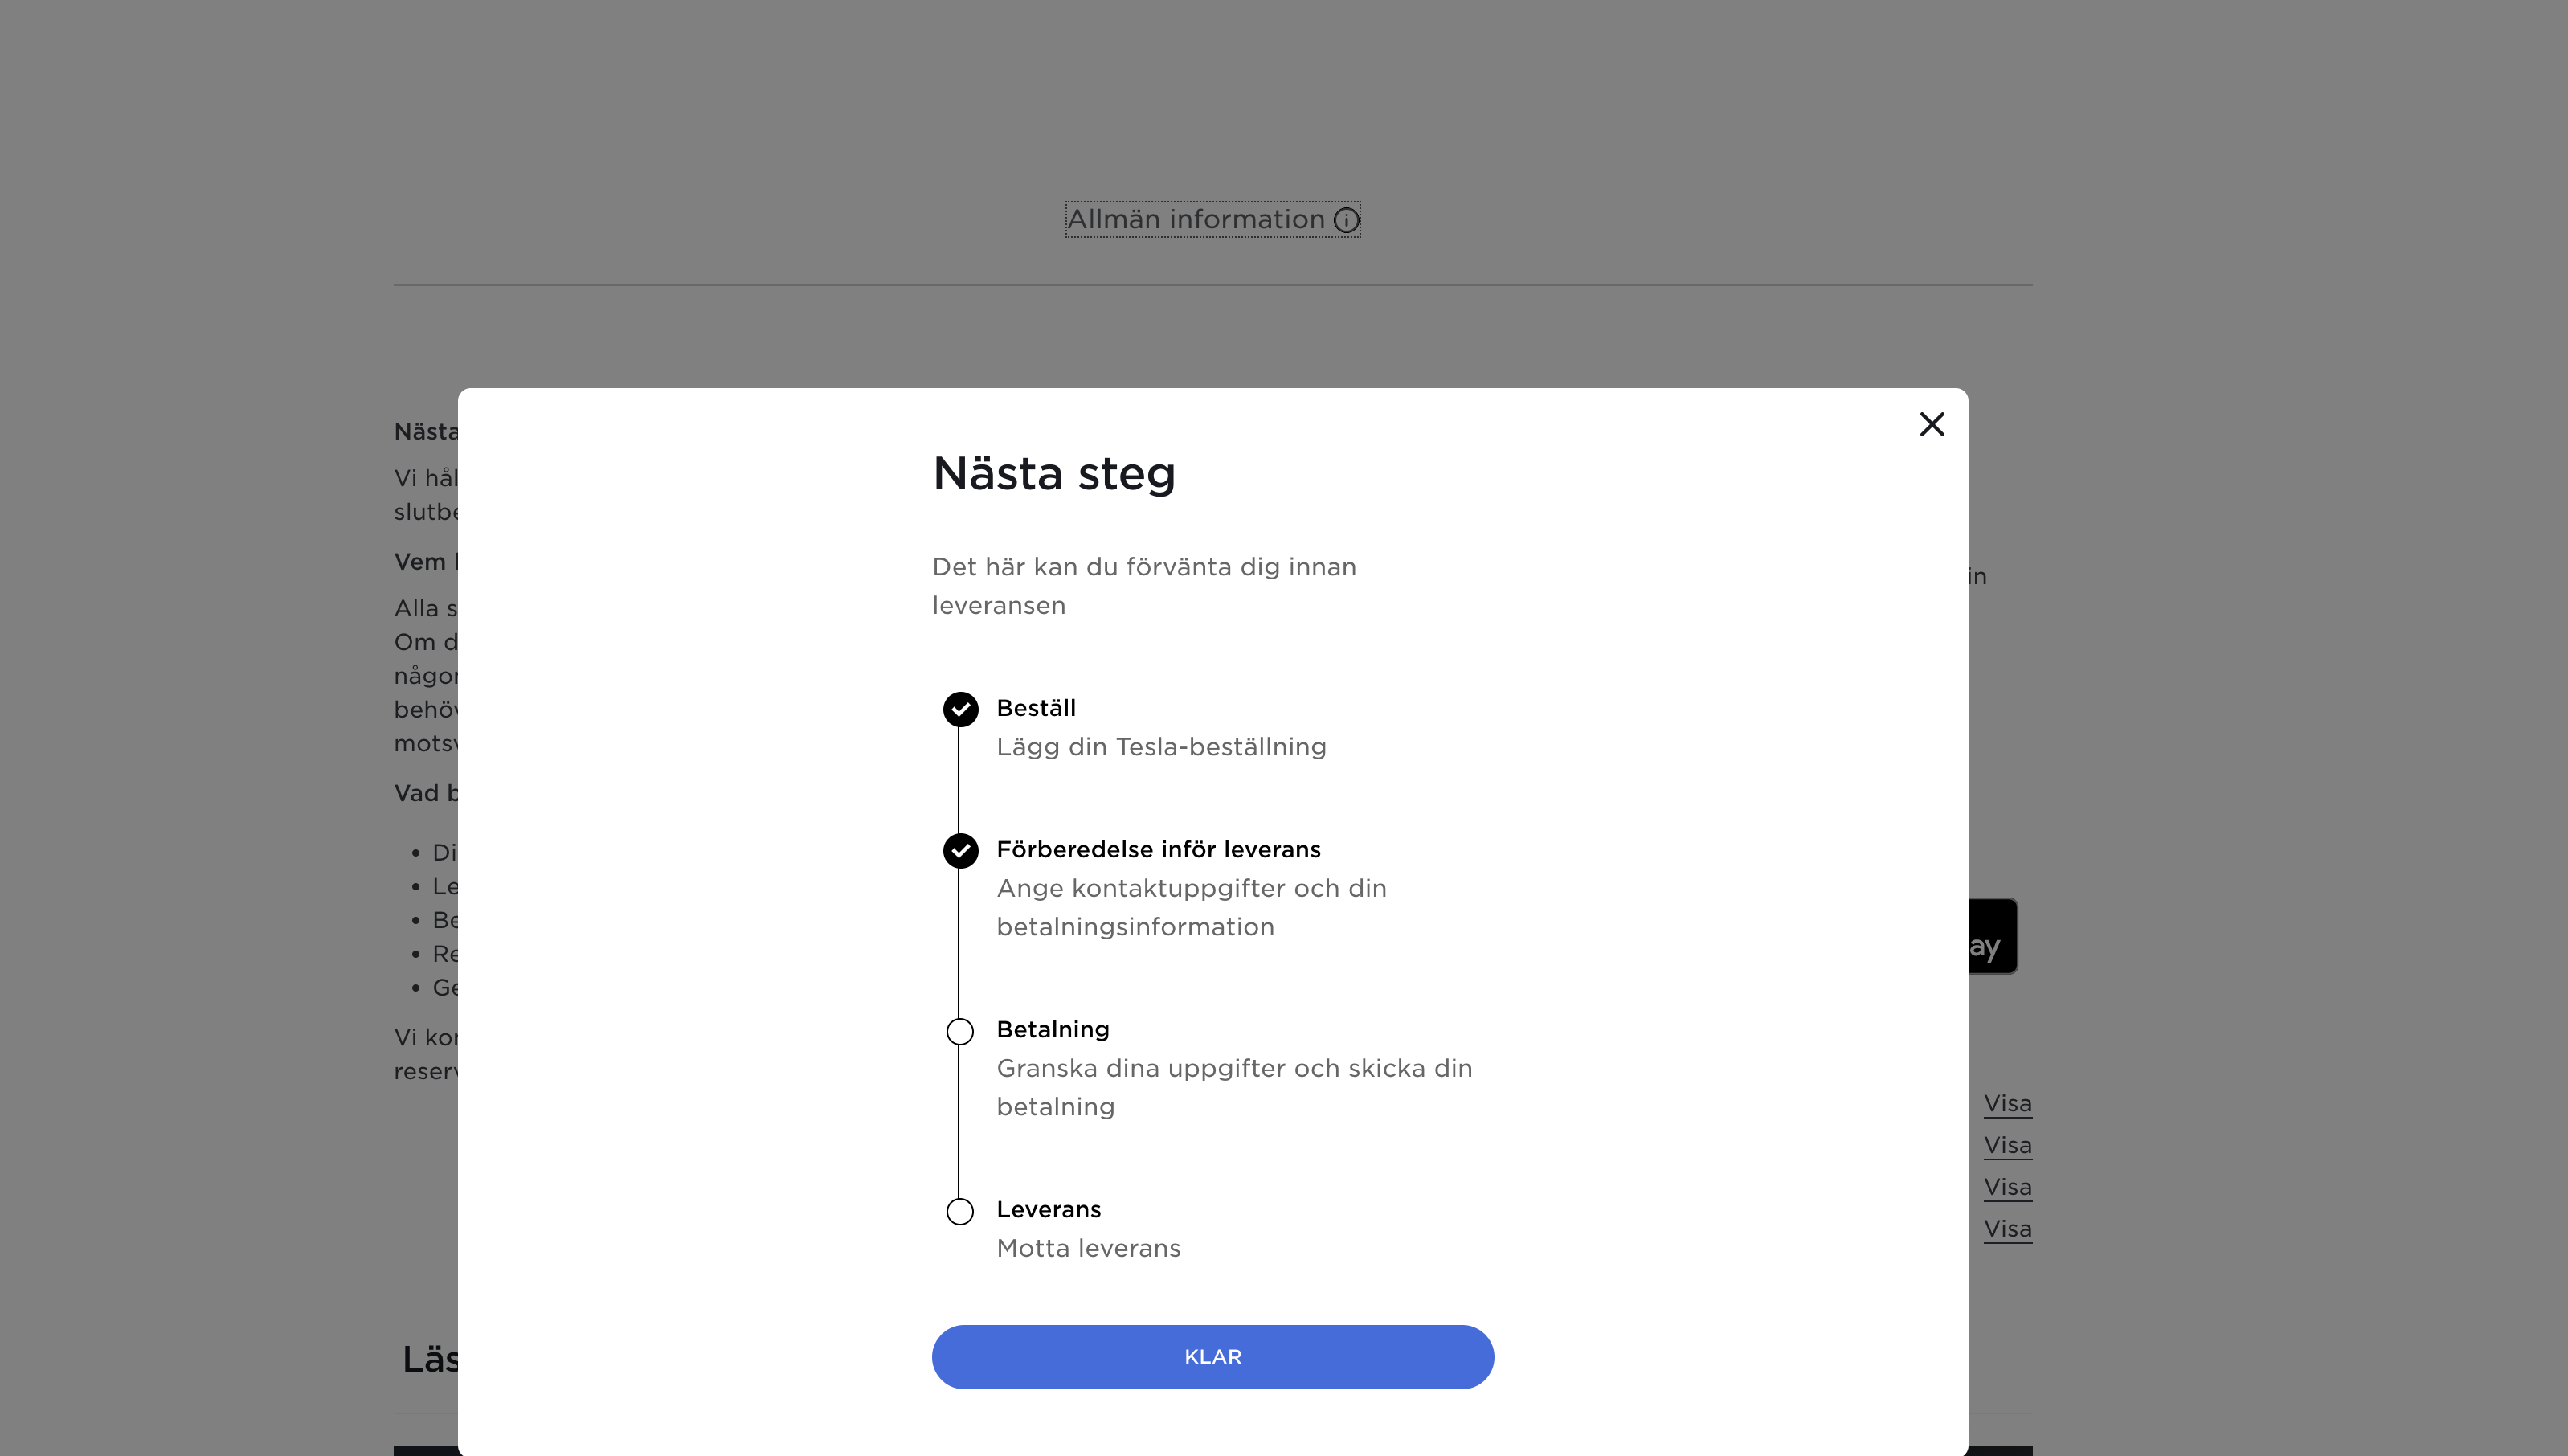Close the Nästa steg dialog
This screenshot has width=2568, height=1456.
coord(1931,424)
